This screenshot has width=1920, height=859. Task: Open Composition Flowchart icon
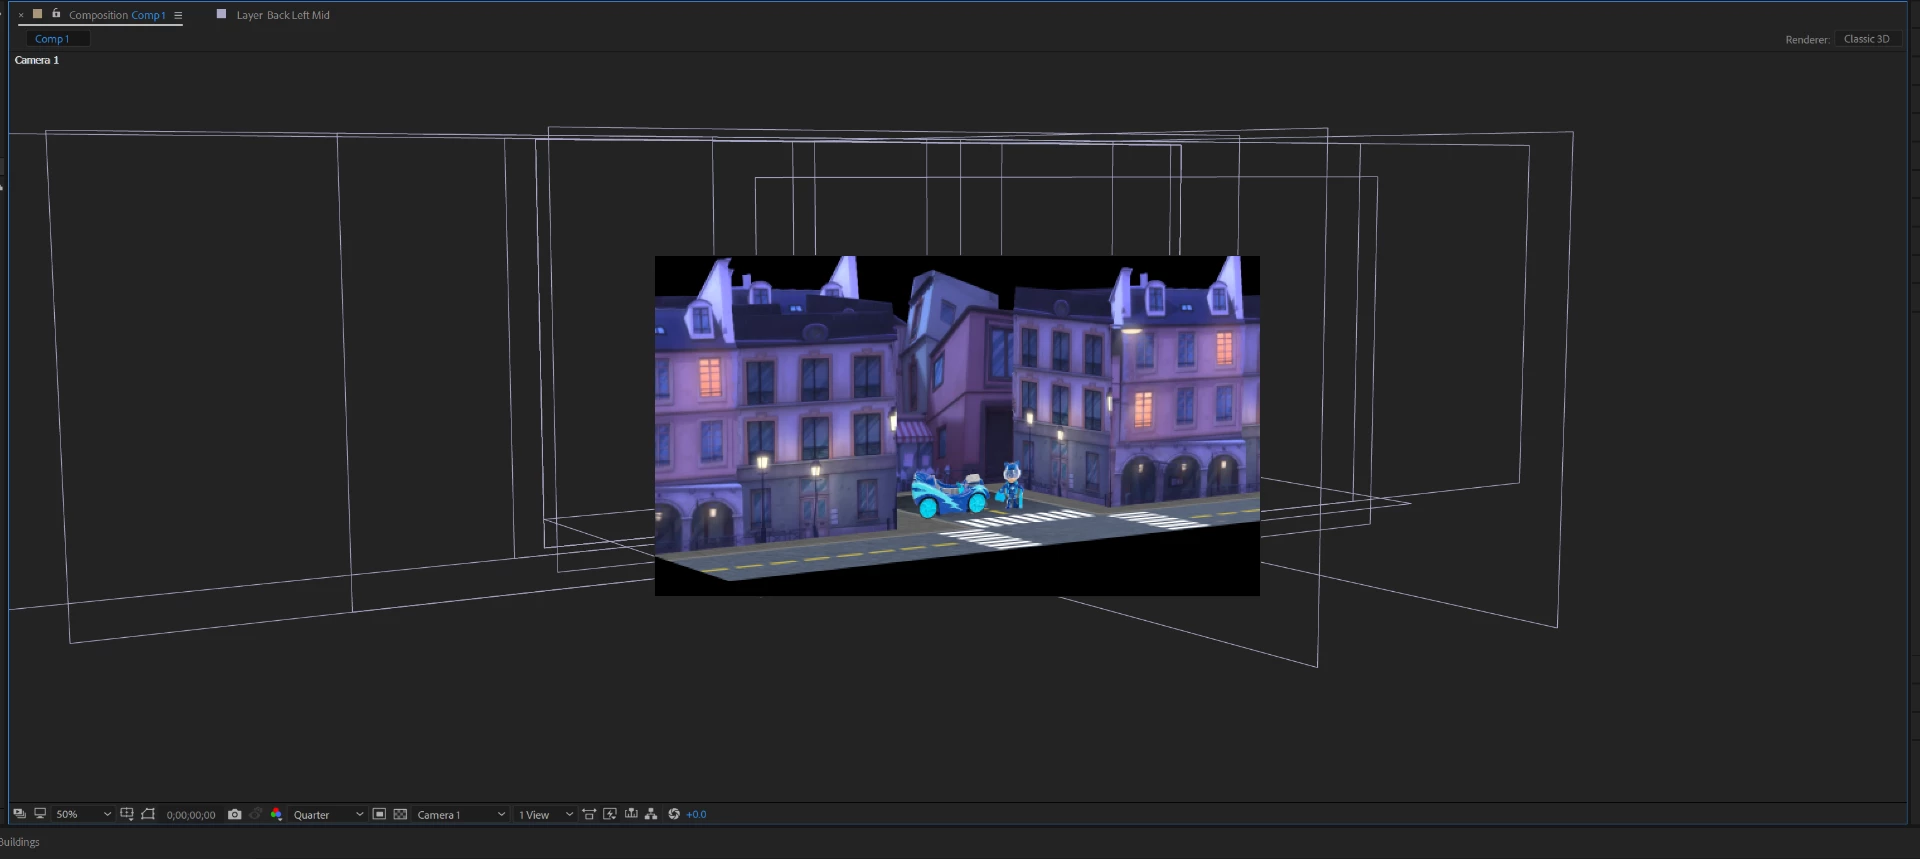click(651, 814)
